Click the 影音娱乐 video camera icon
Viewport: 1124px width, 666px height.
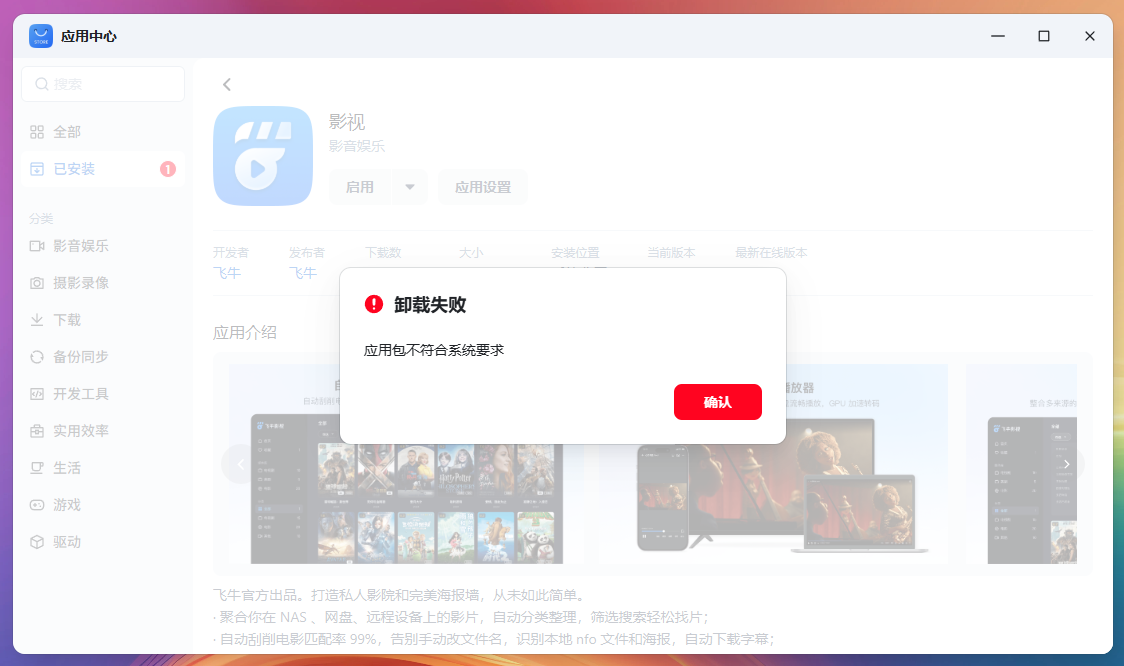coord(37,246)
